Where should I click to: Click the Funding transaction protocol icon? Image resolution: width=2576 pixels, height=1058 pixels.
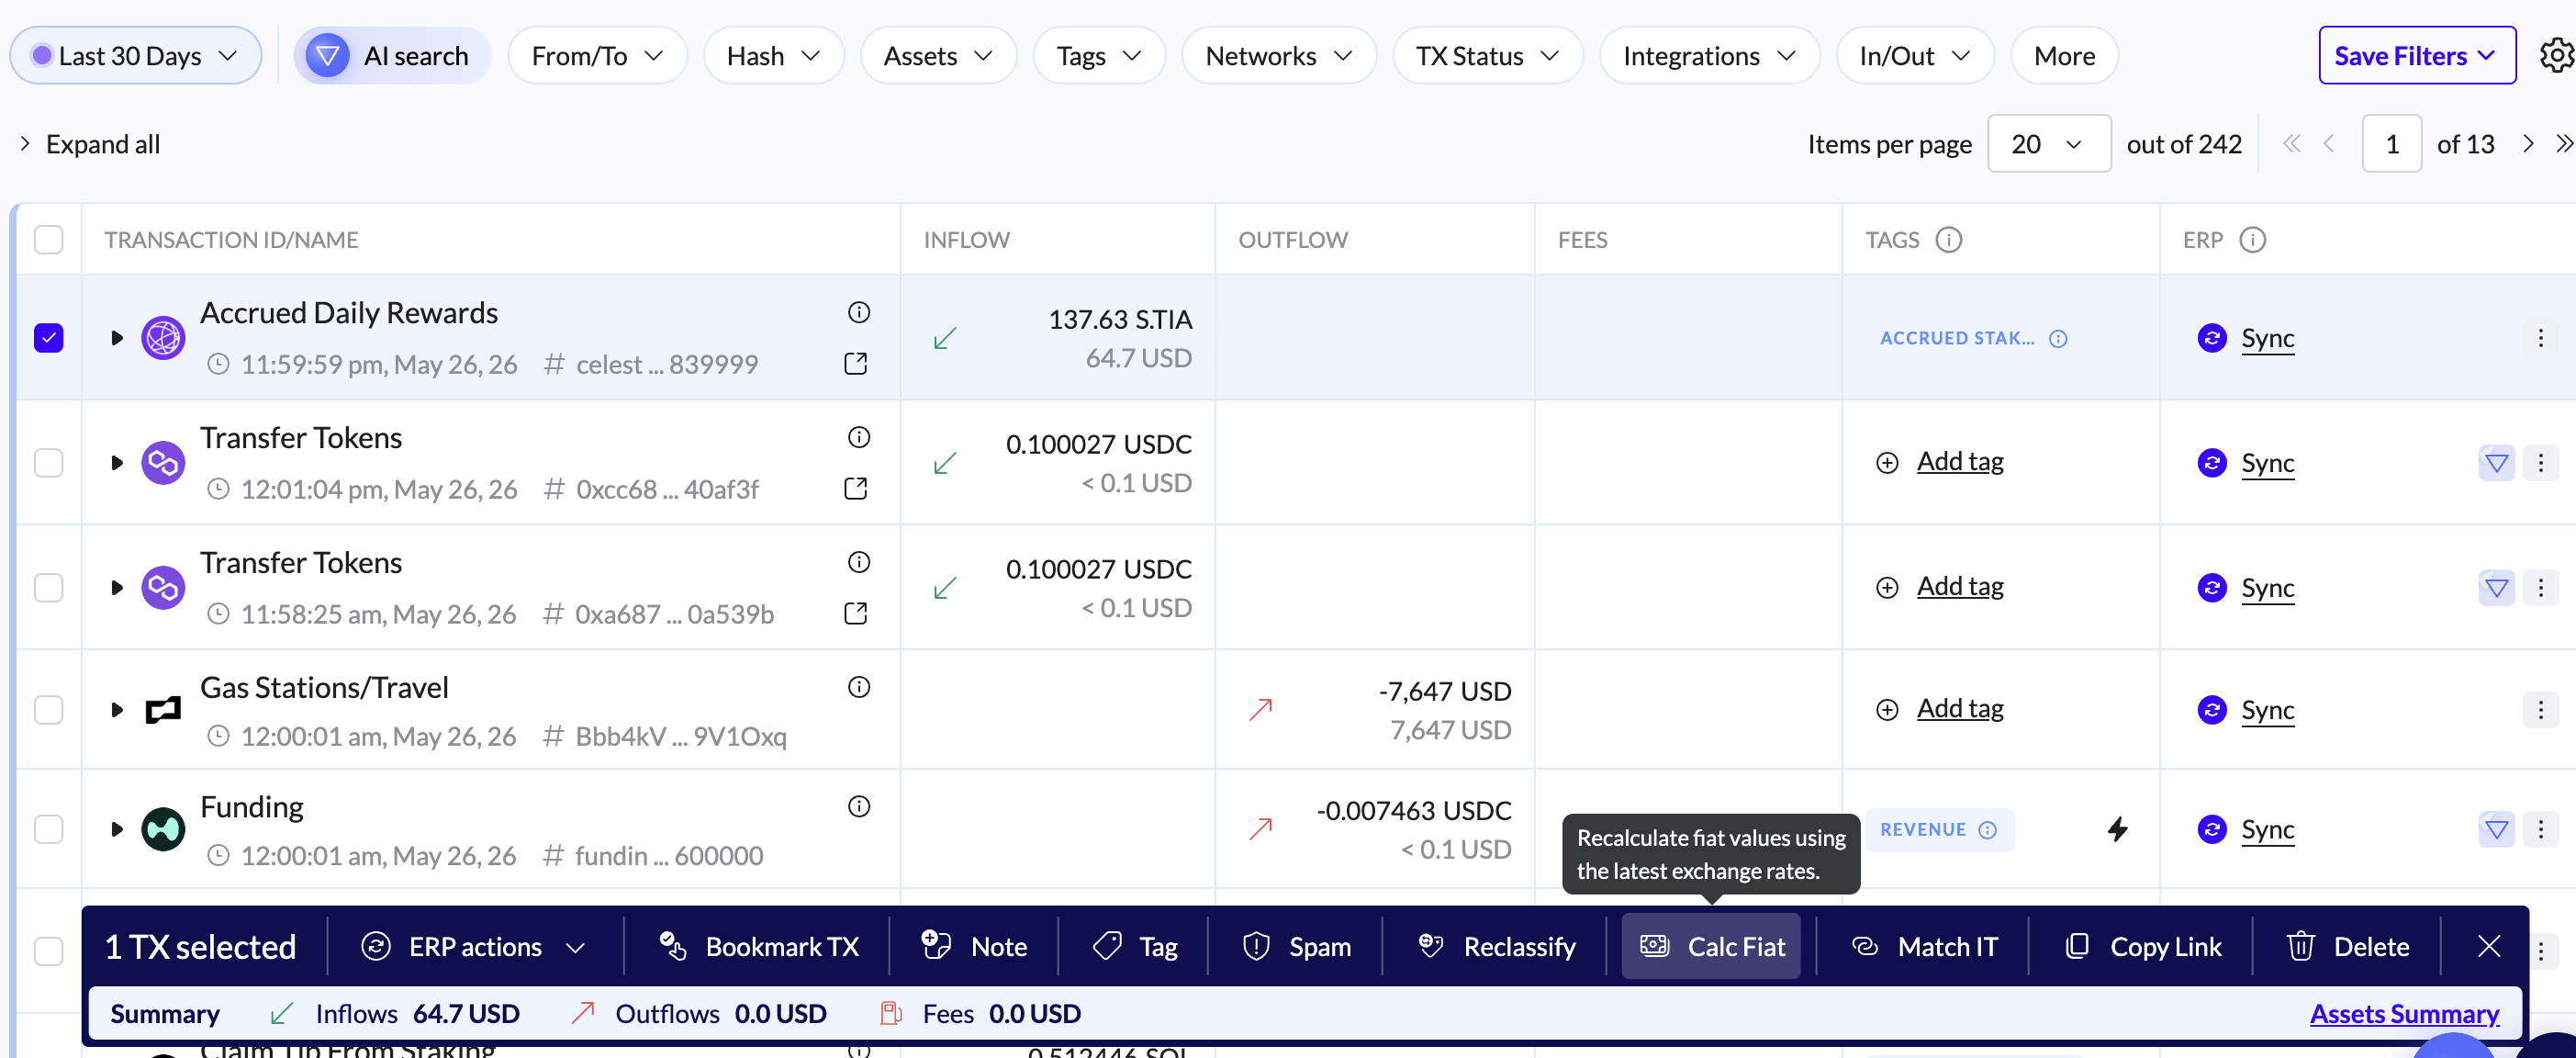tap(163, 829)
